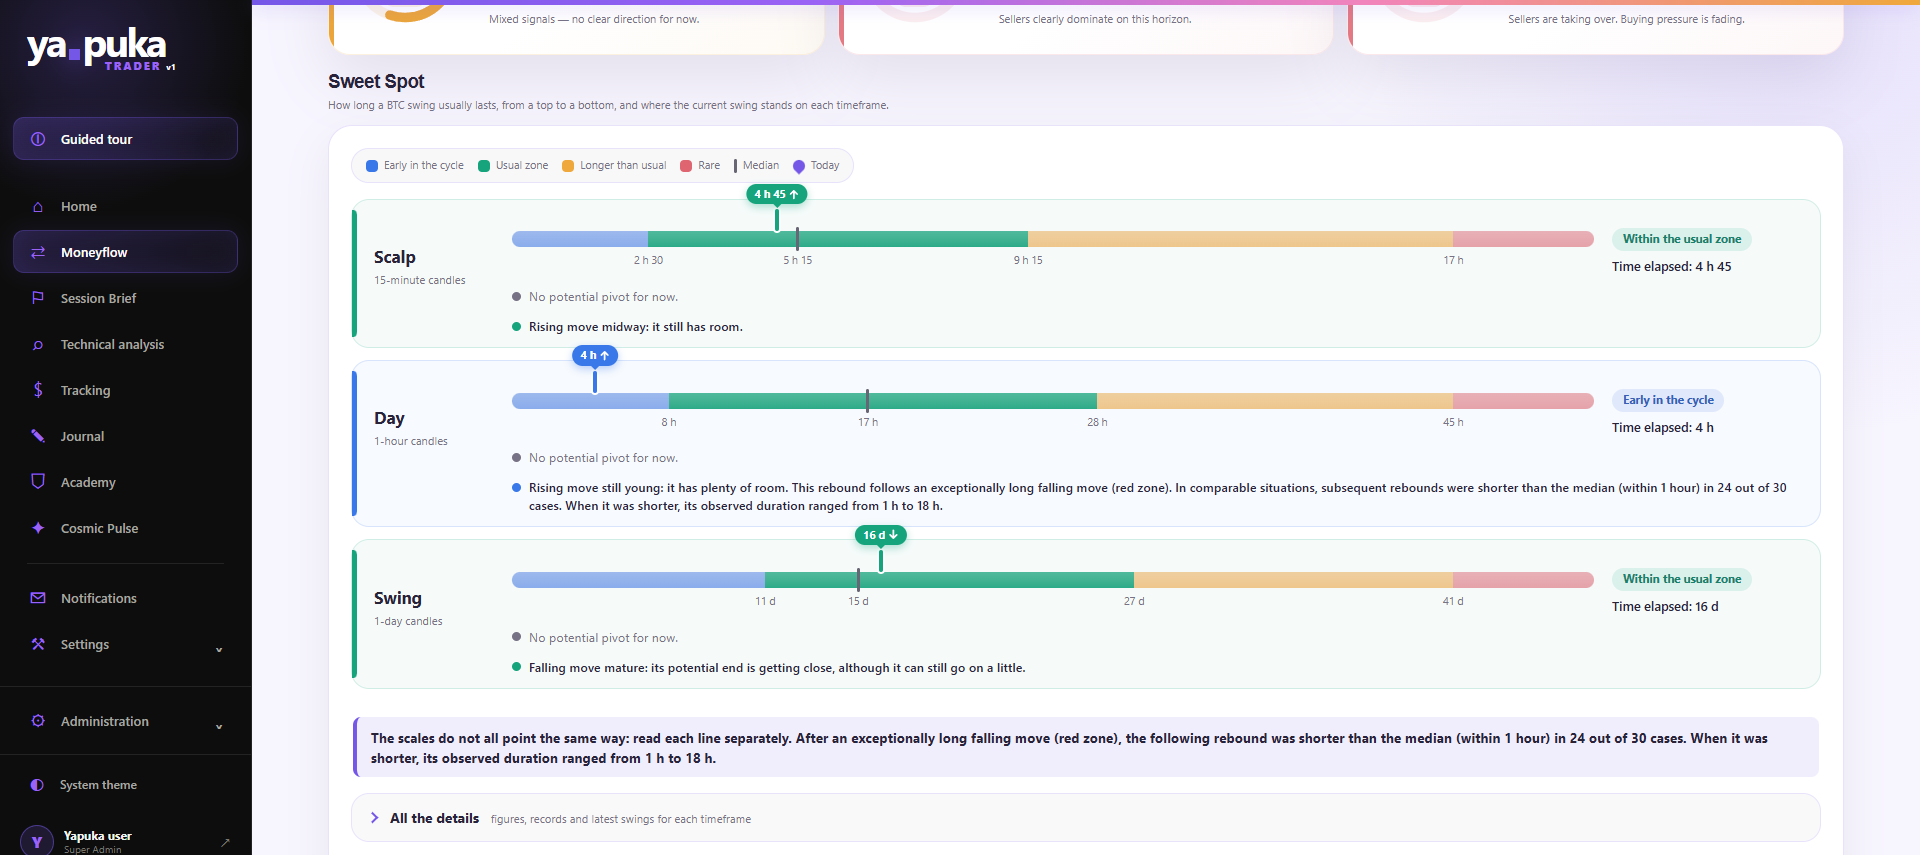Click the Longer than usual orange swatch

pos(568,166)
